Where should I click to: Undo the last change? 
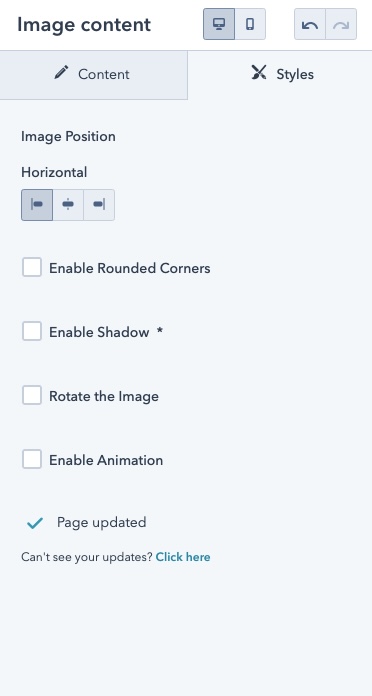coord(310,24)
